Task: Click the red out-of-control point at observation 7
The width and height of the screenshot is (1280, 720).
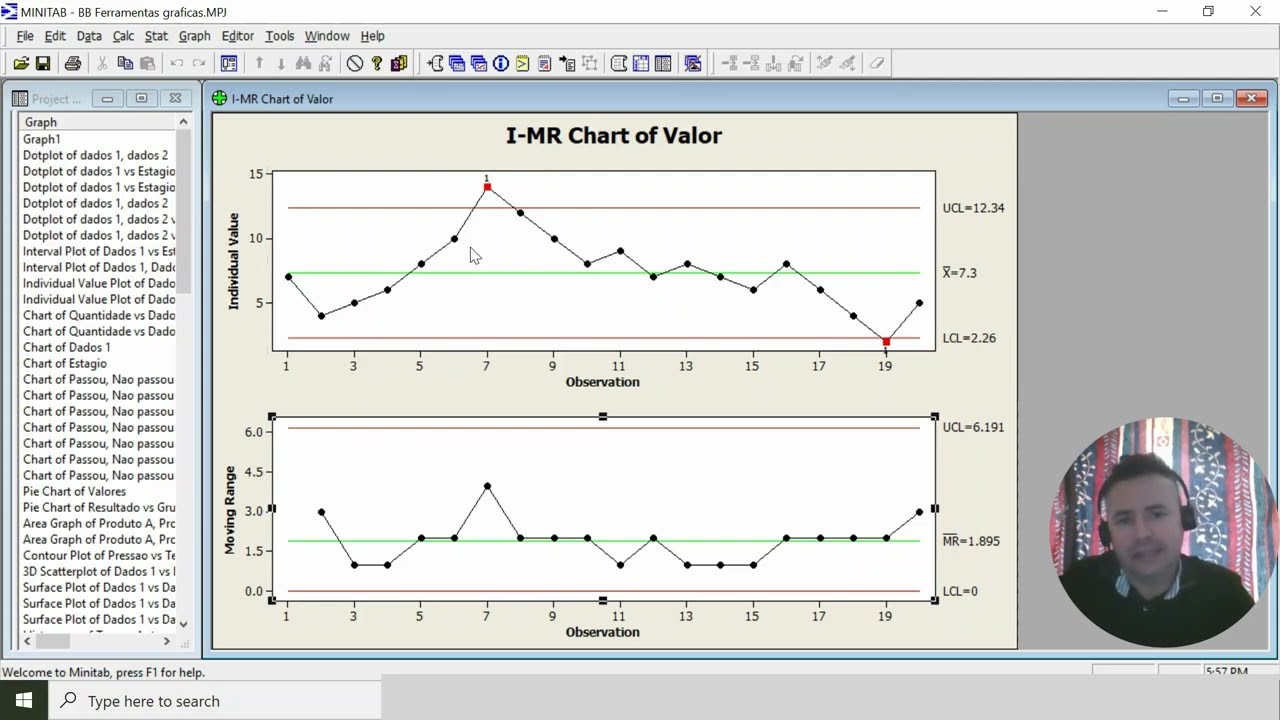Action: point(487,187)
